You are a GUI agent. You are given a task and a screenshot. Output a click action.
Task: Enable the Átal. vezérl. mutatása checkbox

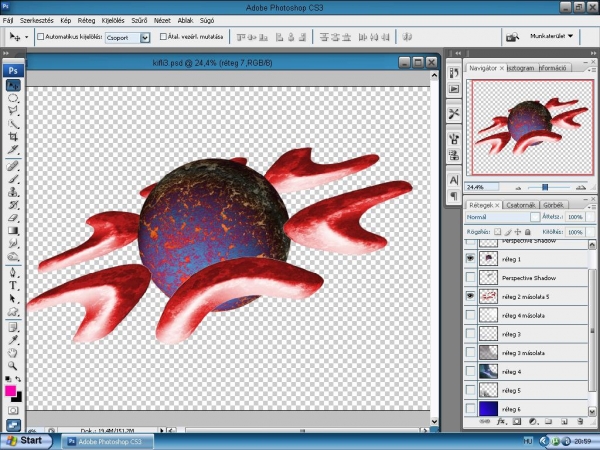pos(163,37)
